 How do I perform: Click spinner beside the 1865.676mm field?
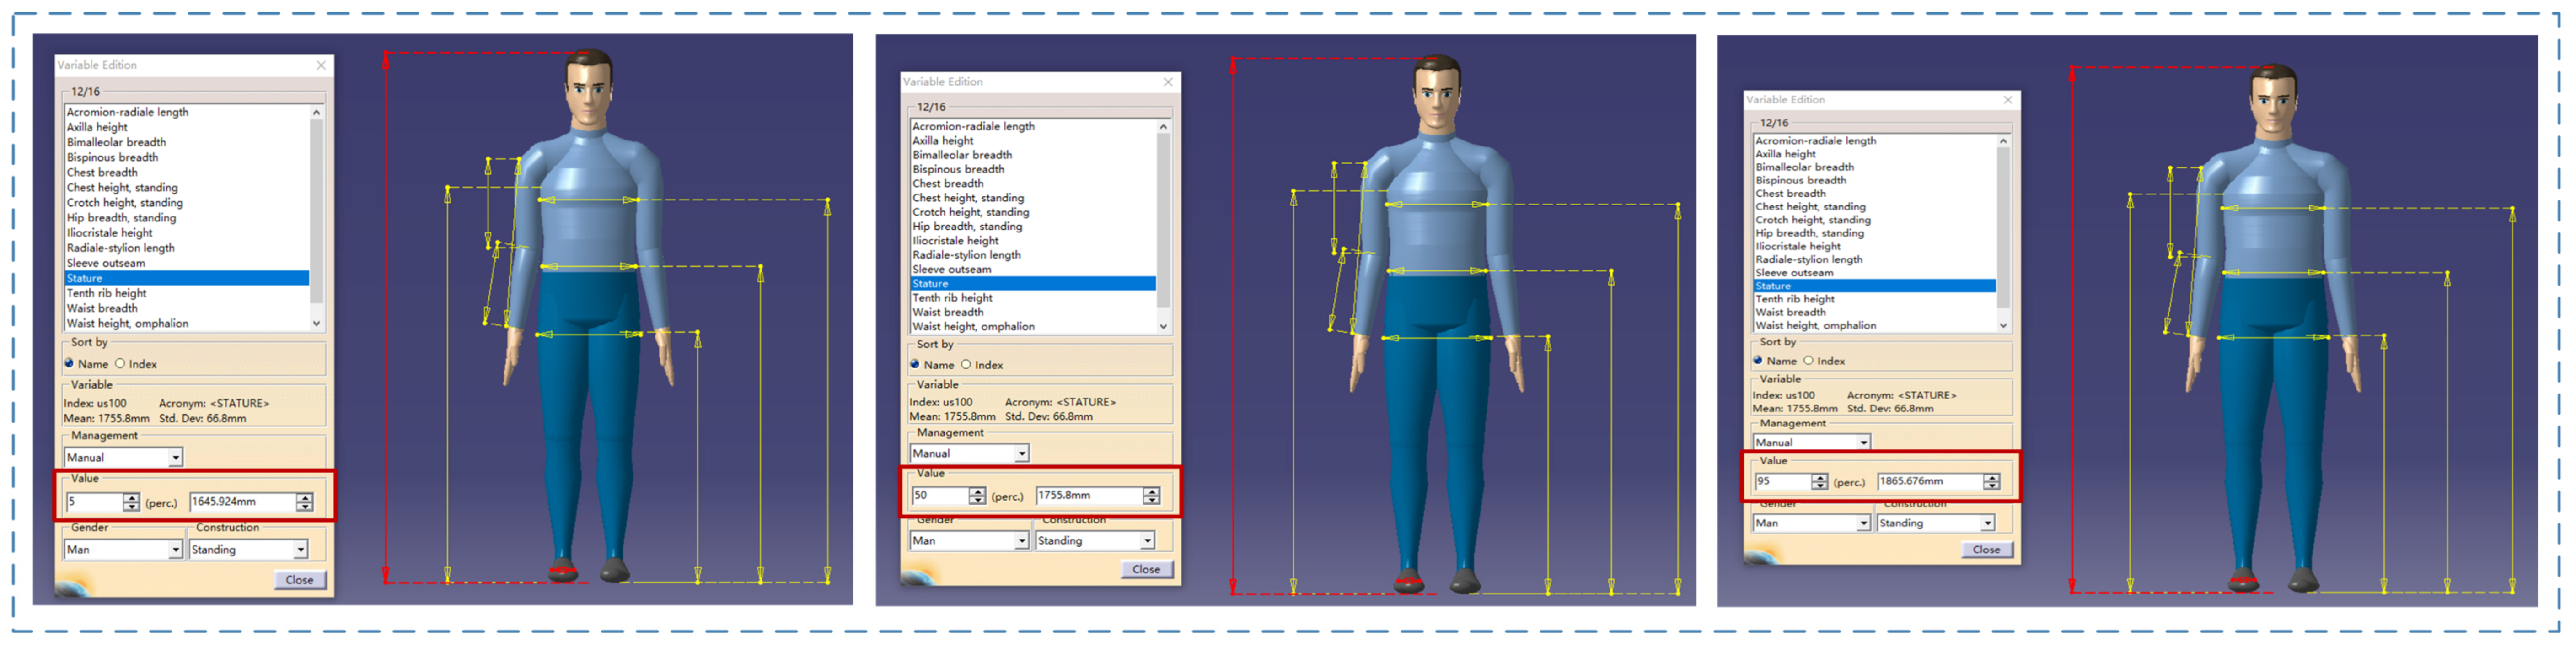click(1991, 482)
